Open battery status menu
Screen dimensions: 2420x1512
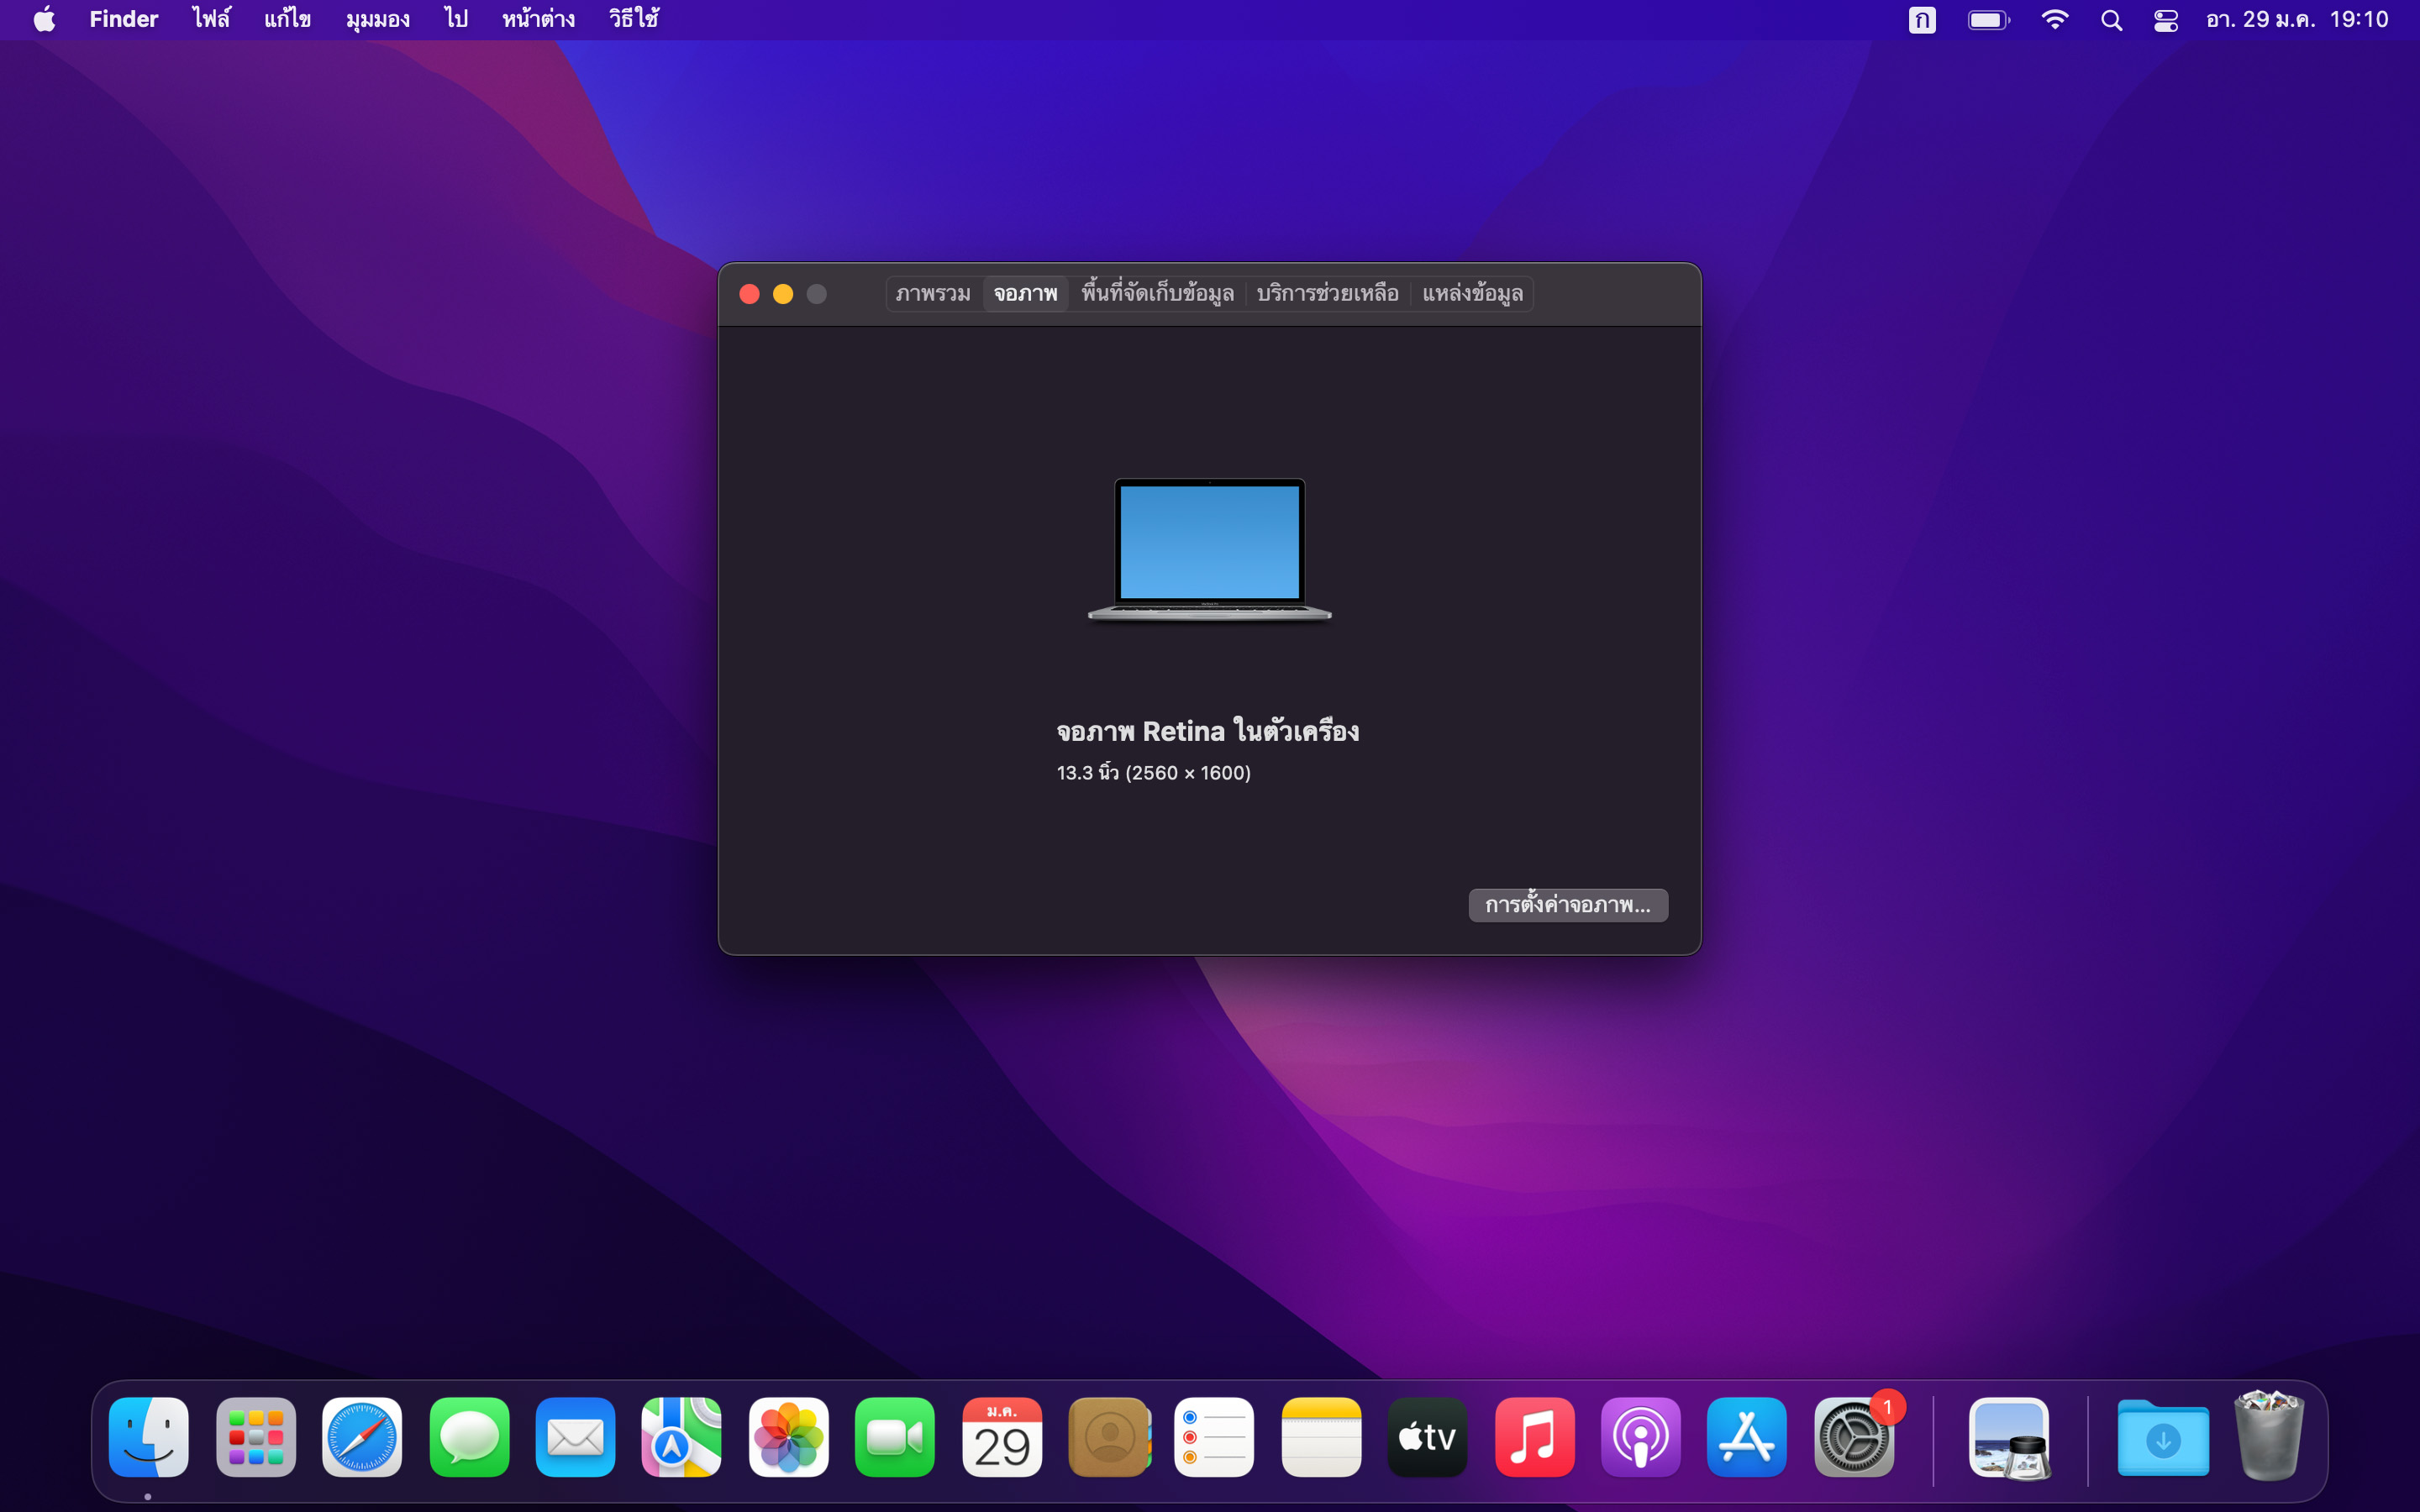(1988, 20)
